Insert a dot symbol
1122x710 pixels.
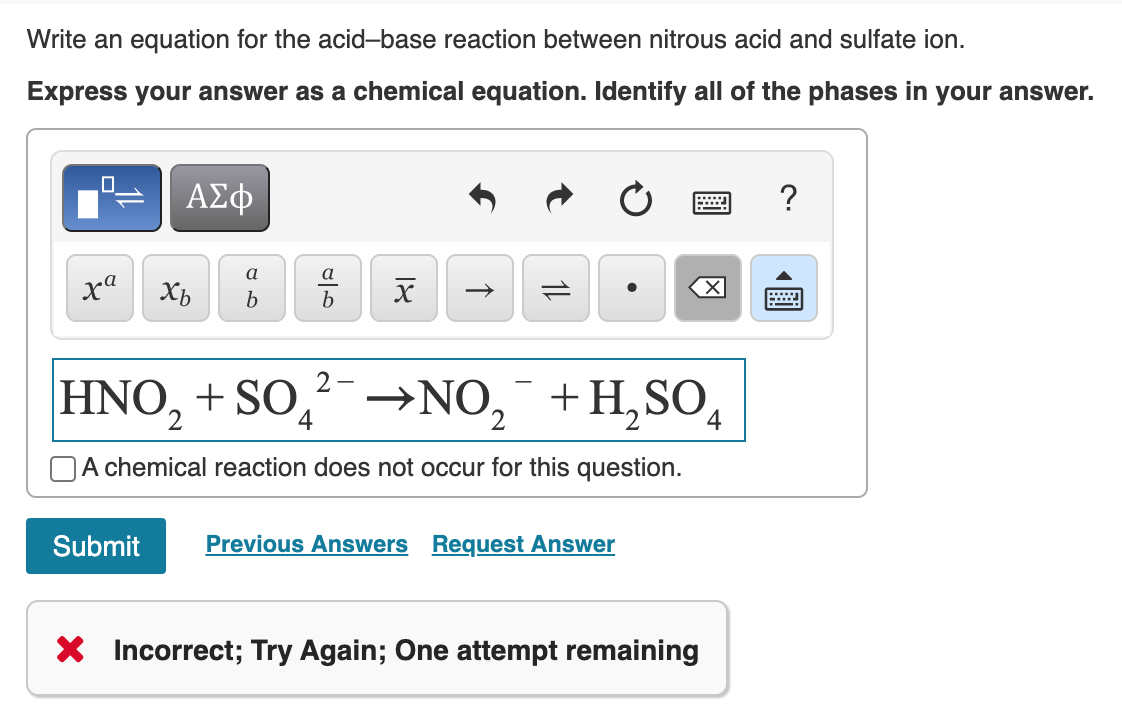pos(632,288)
